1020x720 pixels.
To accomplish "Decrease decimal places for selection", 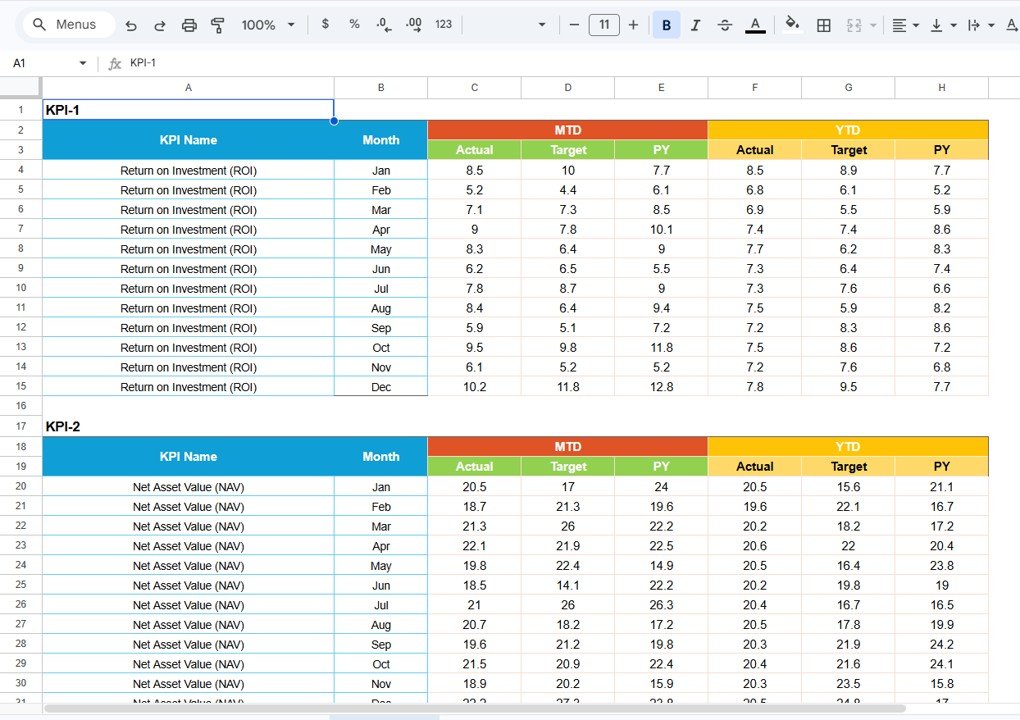I will pos(383,24).
